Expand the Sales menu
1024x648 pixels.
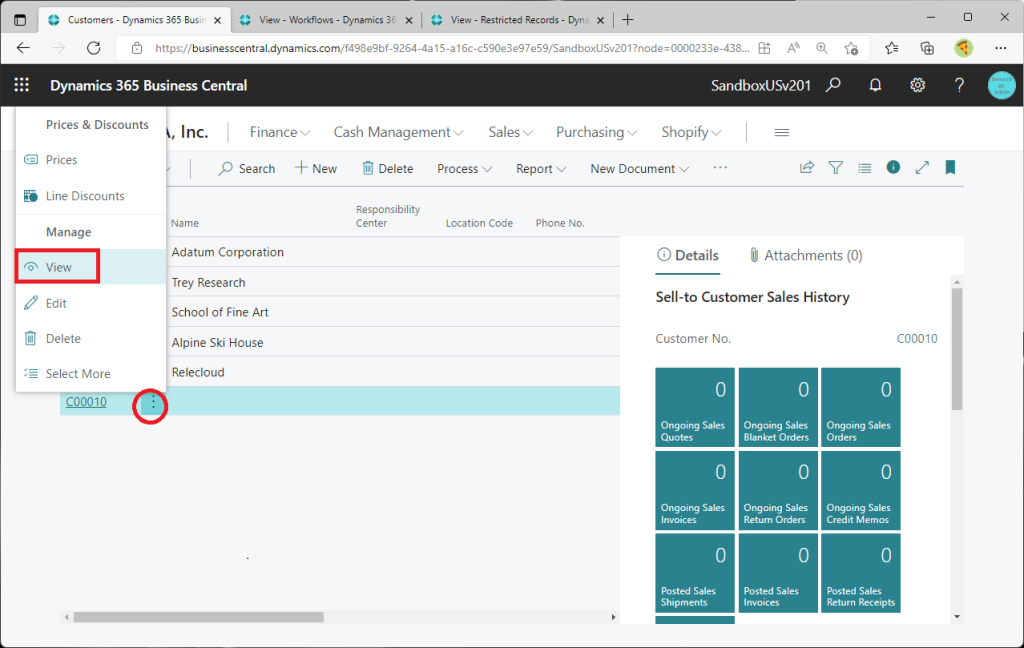pos(511,132)
